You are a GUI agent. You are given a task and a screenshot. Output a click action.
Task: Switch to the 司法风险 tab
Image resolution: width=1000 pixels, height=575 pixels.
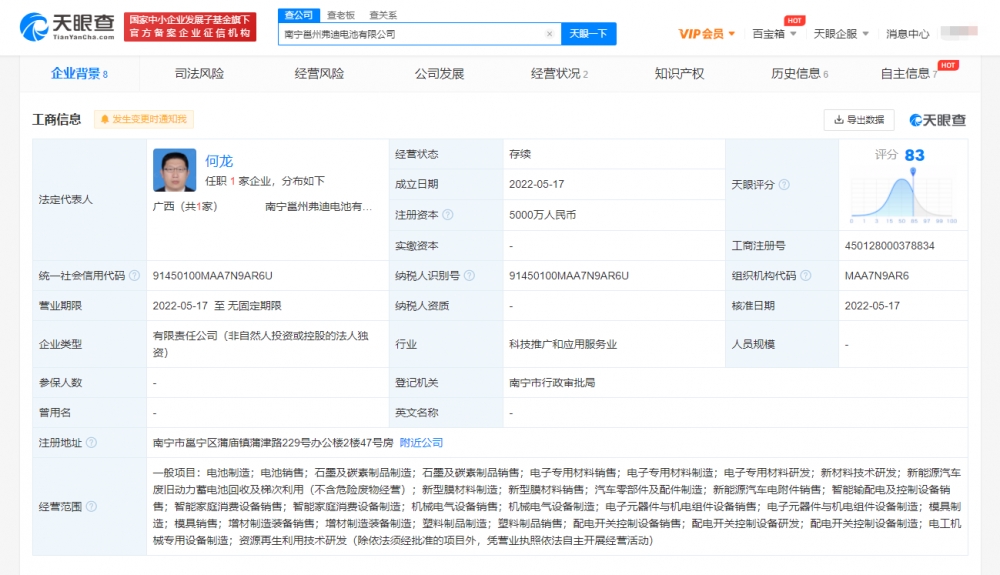[x=199, y=74]
